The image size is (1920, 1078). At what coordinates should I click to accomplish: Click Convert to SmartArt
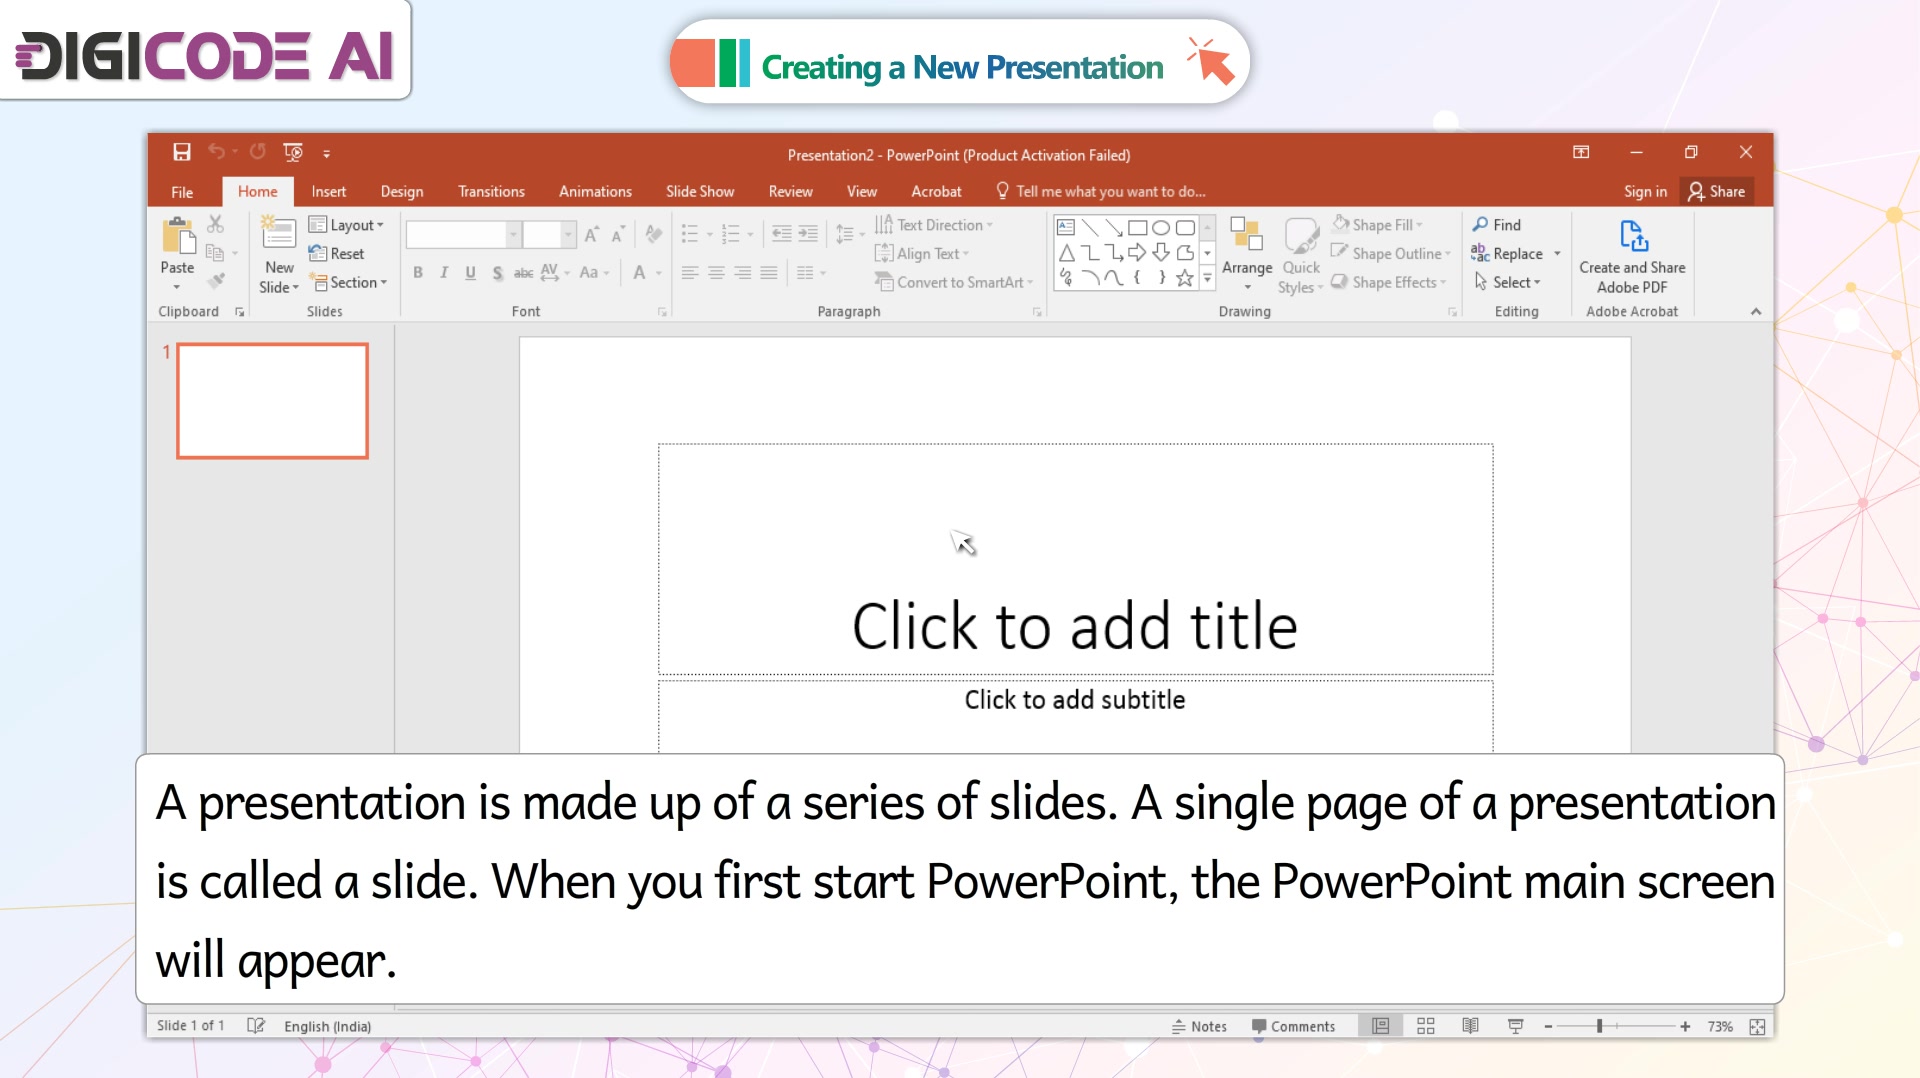click(x=954, y=283)
